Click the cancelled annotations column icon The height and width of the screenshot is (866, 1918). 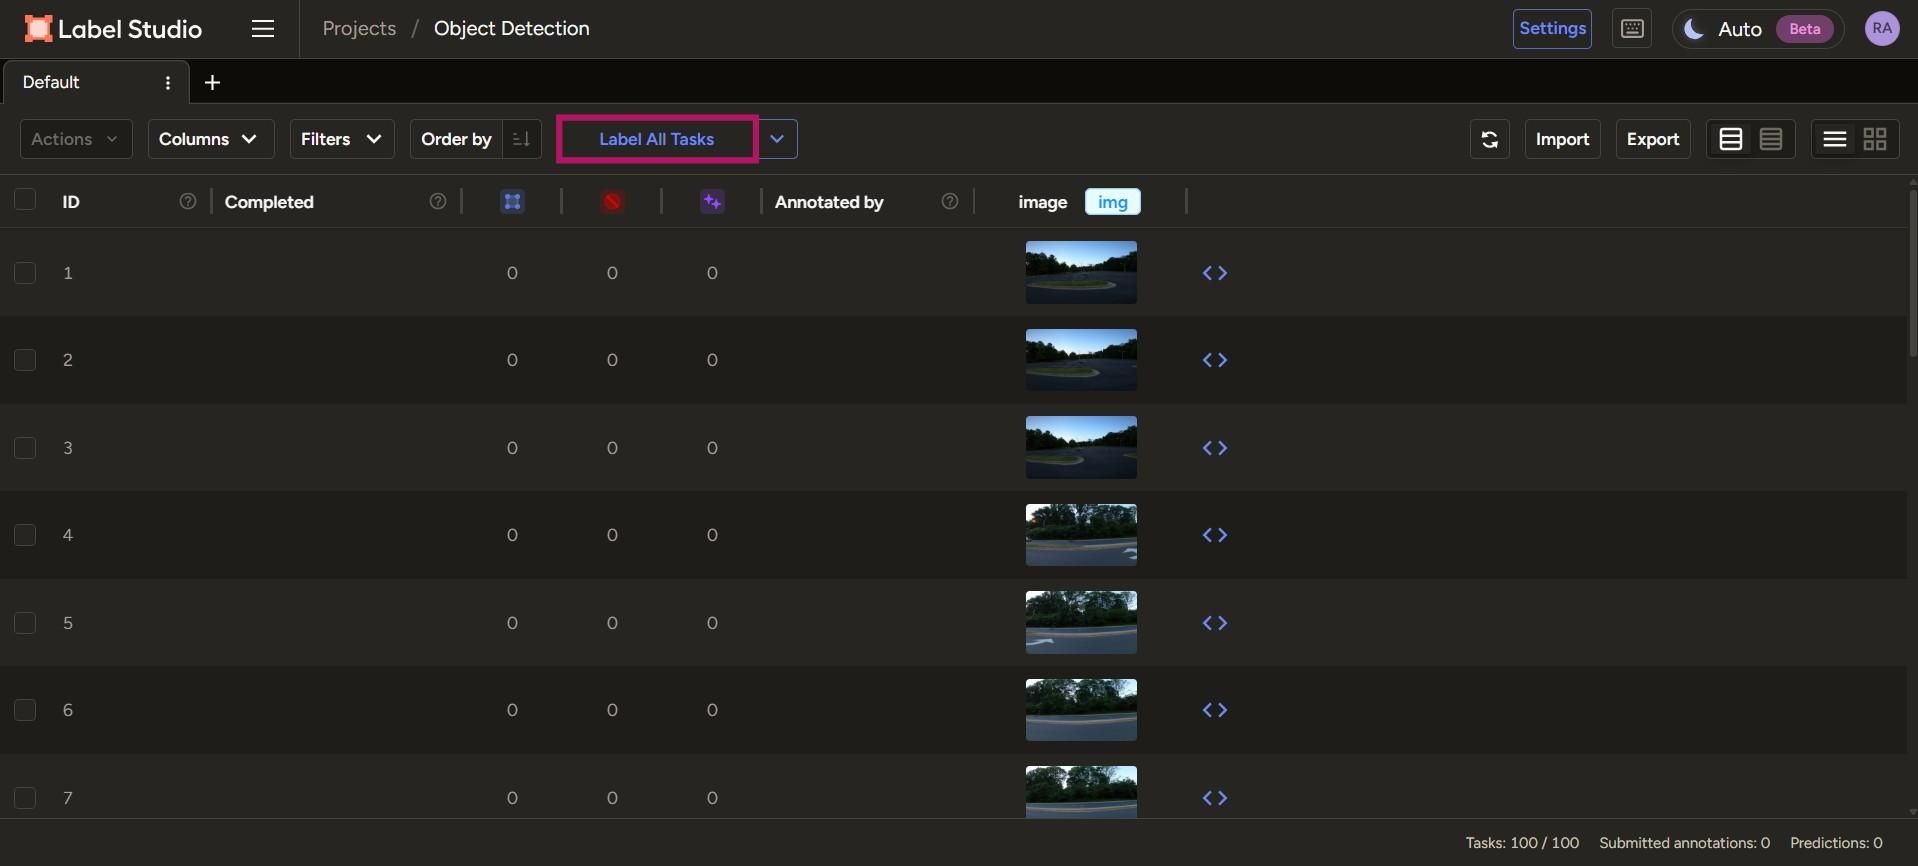pos(612,202)
